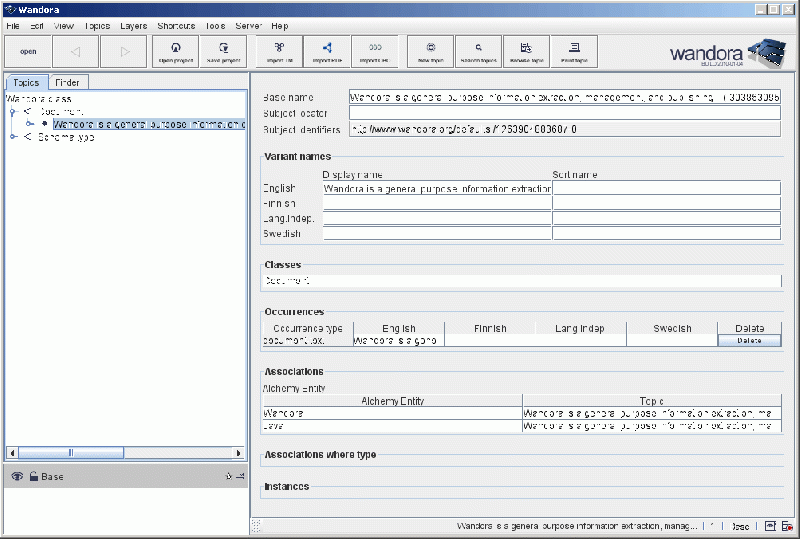800x539 pixels.
Task: Click the Rename topic toolbar icon
Action: [527, 52]
